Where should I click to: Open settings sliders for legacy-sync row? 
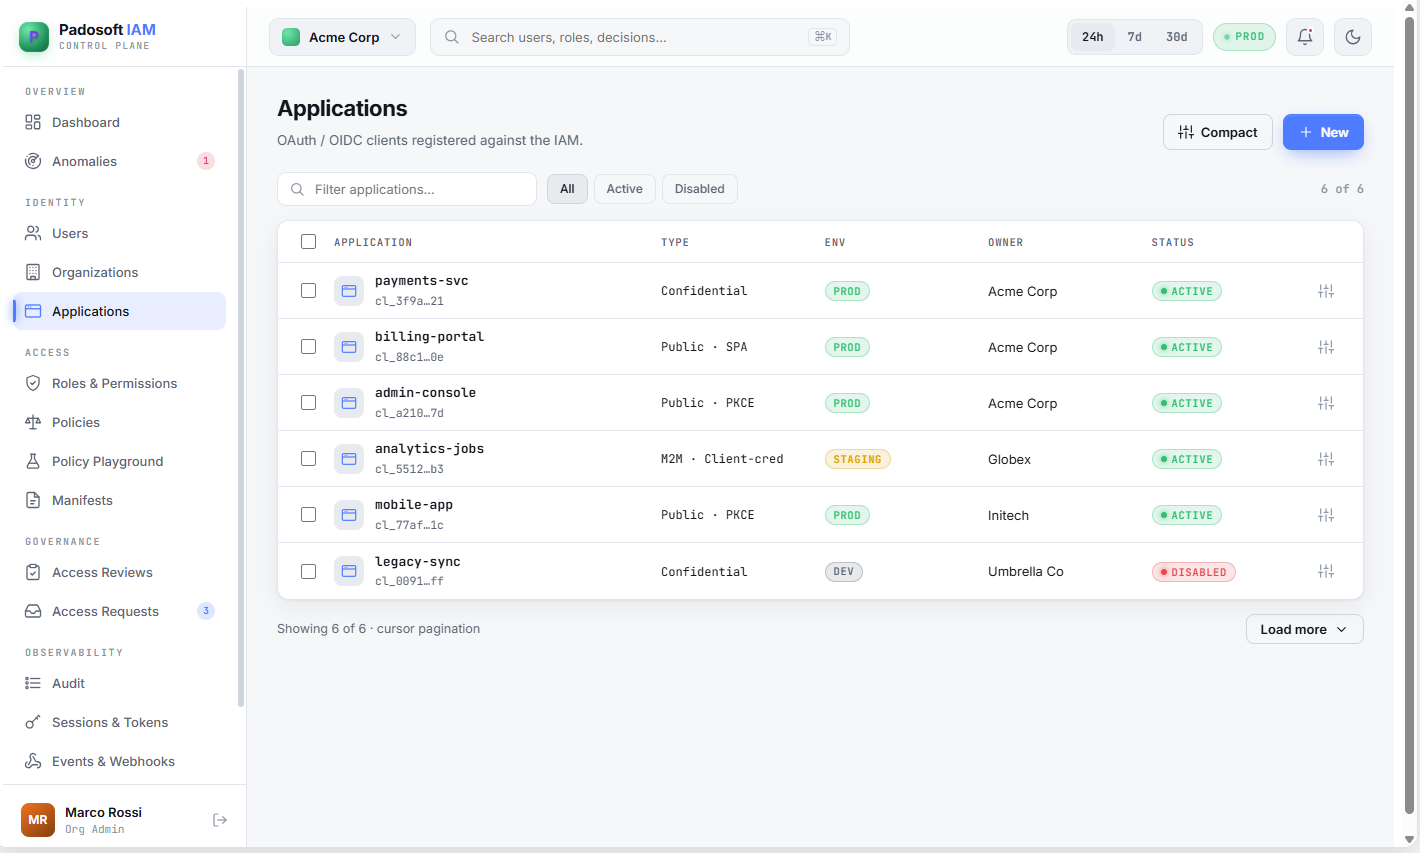(1326, 571)
